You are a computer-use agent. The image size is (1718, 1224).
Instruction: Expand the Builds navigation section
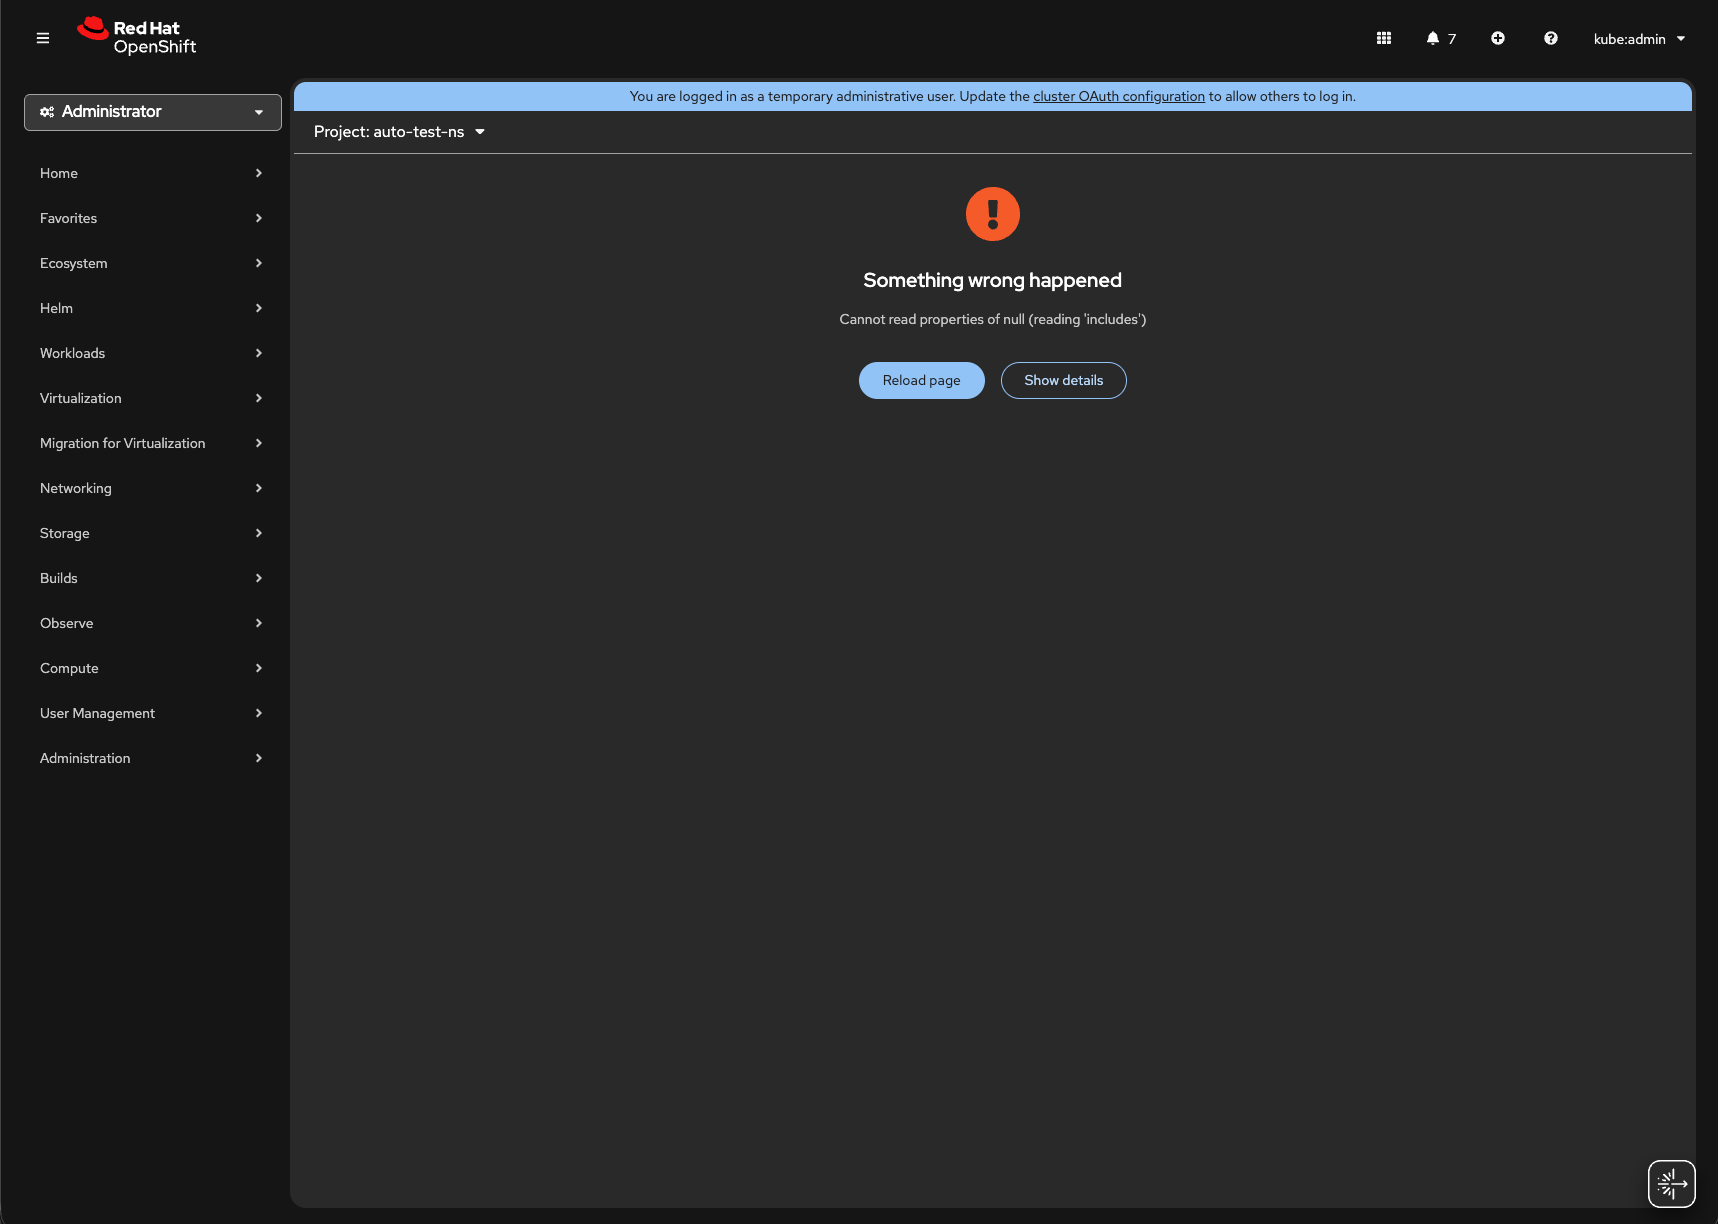tap(151, 578)
